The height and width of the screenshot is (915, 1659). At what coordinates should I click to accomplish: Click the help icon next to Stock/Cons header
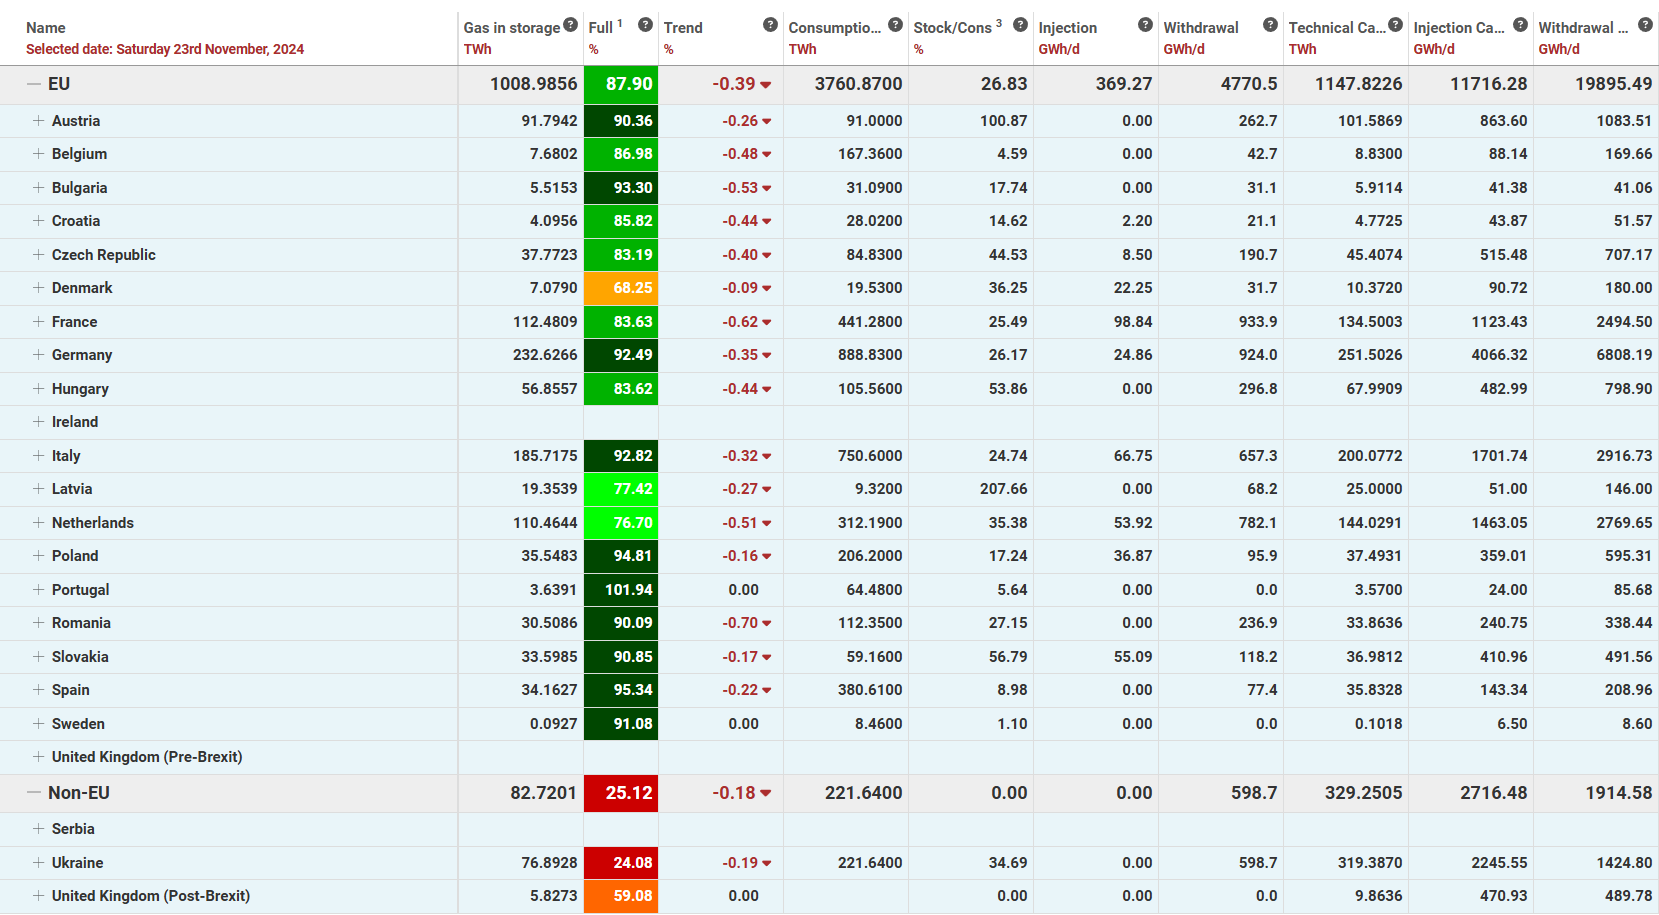coord(1020,25)
